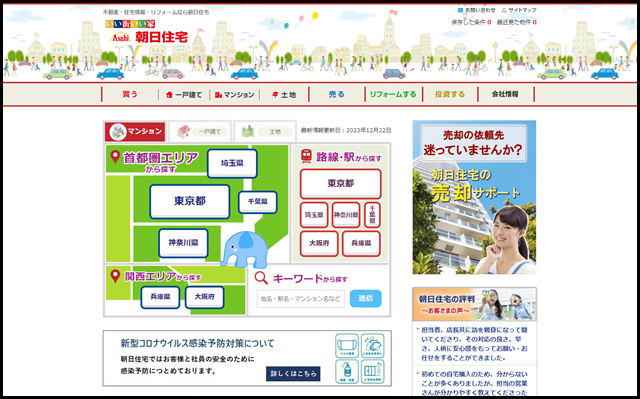This screenshot has height=399, width=640.
Task: Select 土地 in the navigation bar
Action: 284,95
